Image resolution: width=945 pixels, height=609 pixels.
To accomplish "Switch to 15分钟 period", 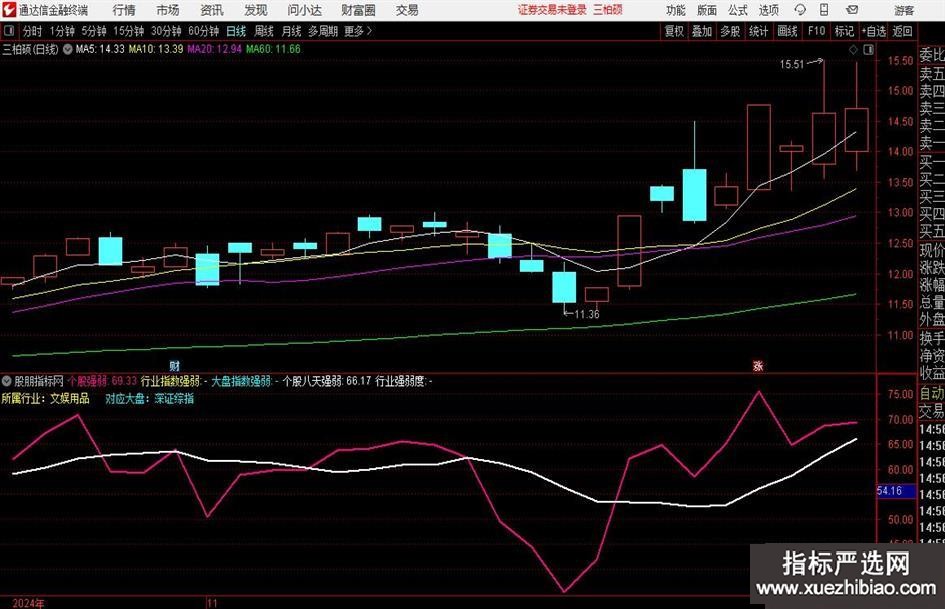I will [x=129, y=31].
